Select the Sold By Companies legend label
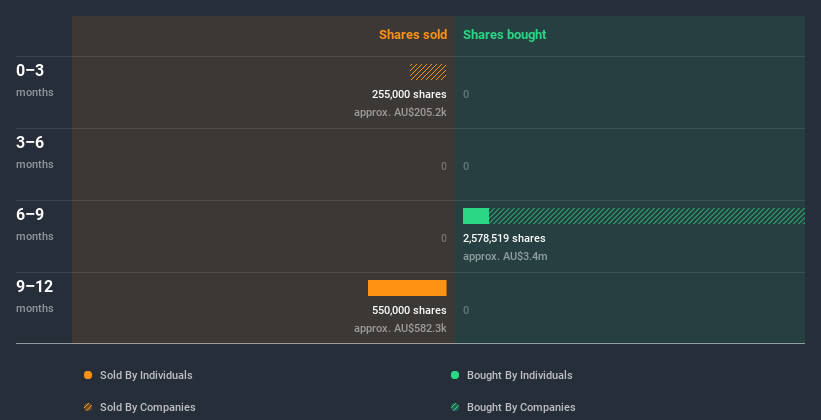 pyautogui.click(x=148, y=407)
